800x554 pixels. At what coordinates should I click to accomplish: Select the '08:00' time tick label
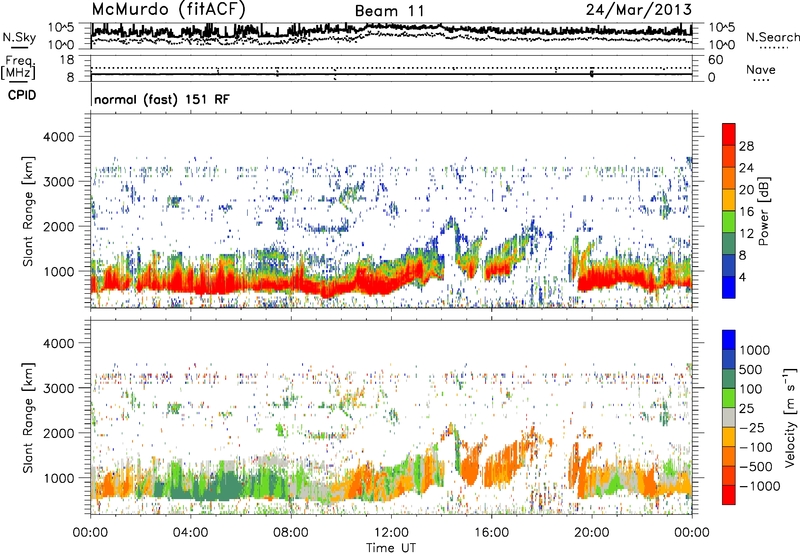click(x=291, y=533)
